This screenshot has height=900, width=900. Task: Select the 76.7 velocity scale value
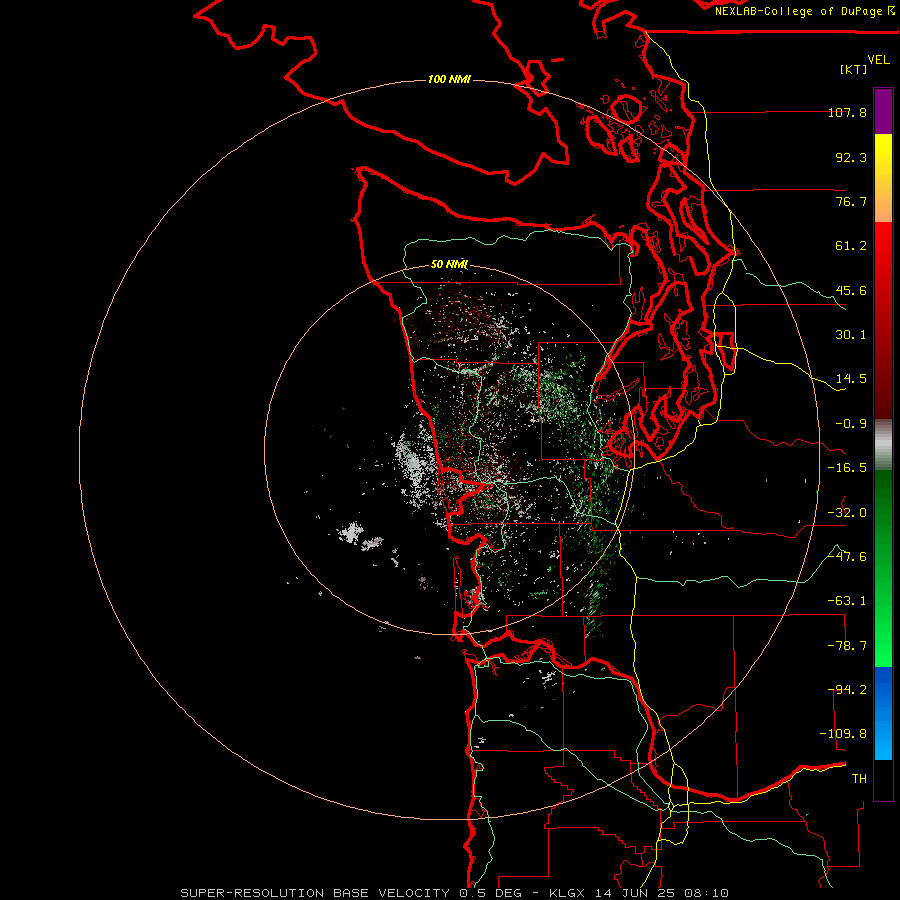pyautogui.click(x=851, y=201)
